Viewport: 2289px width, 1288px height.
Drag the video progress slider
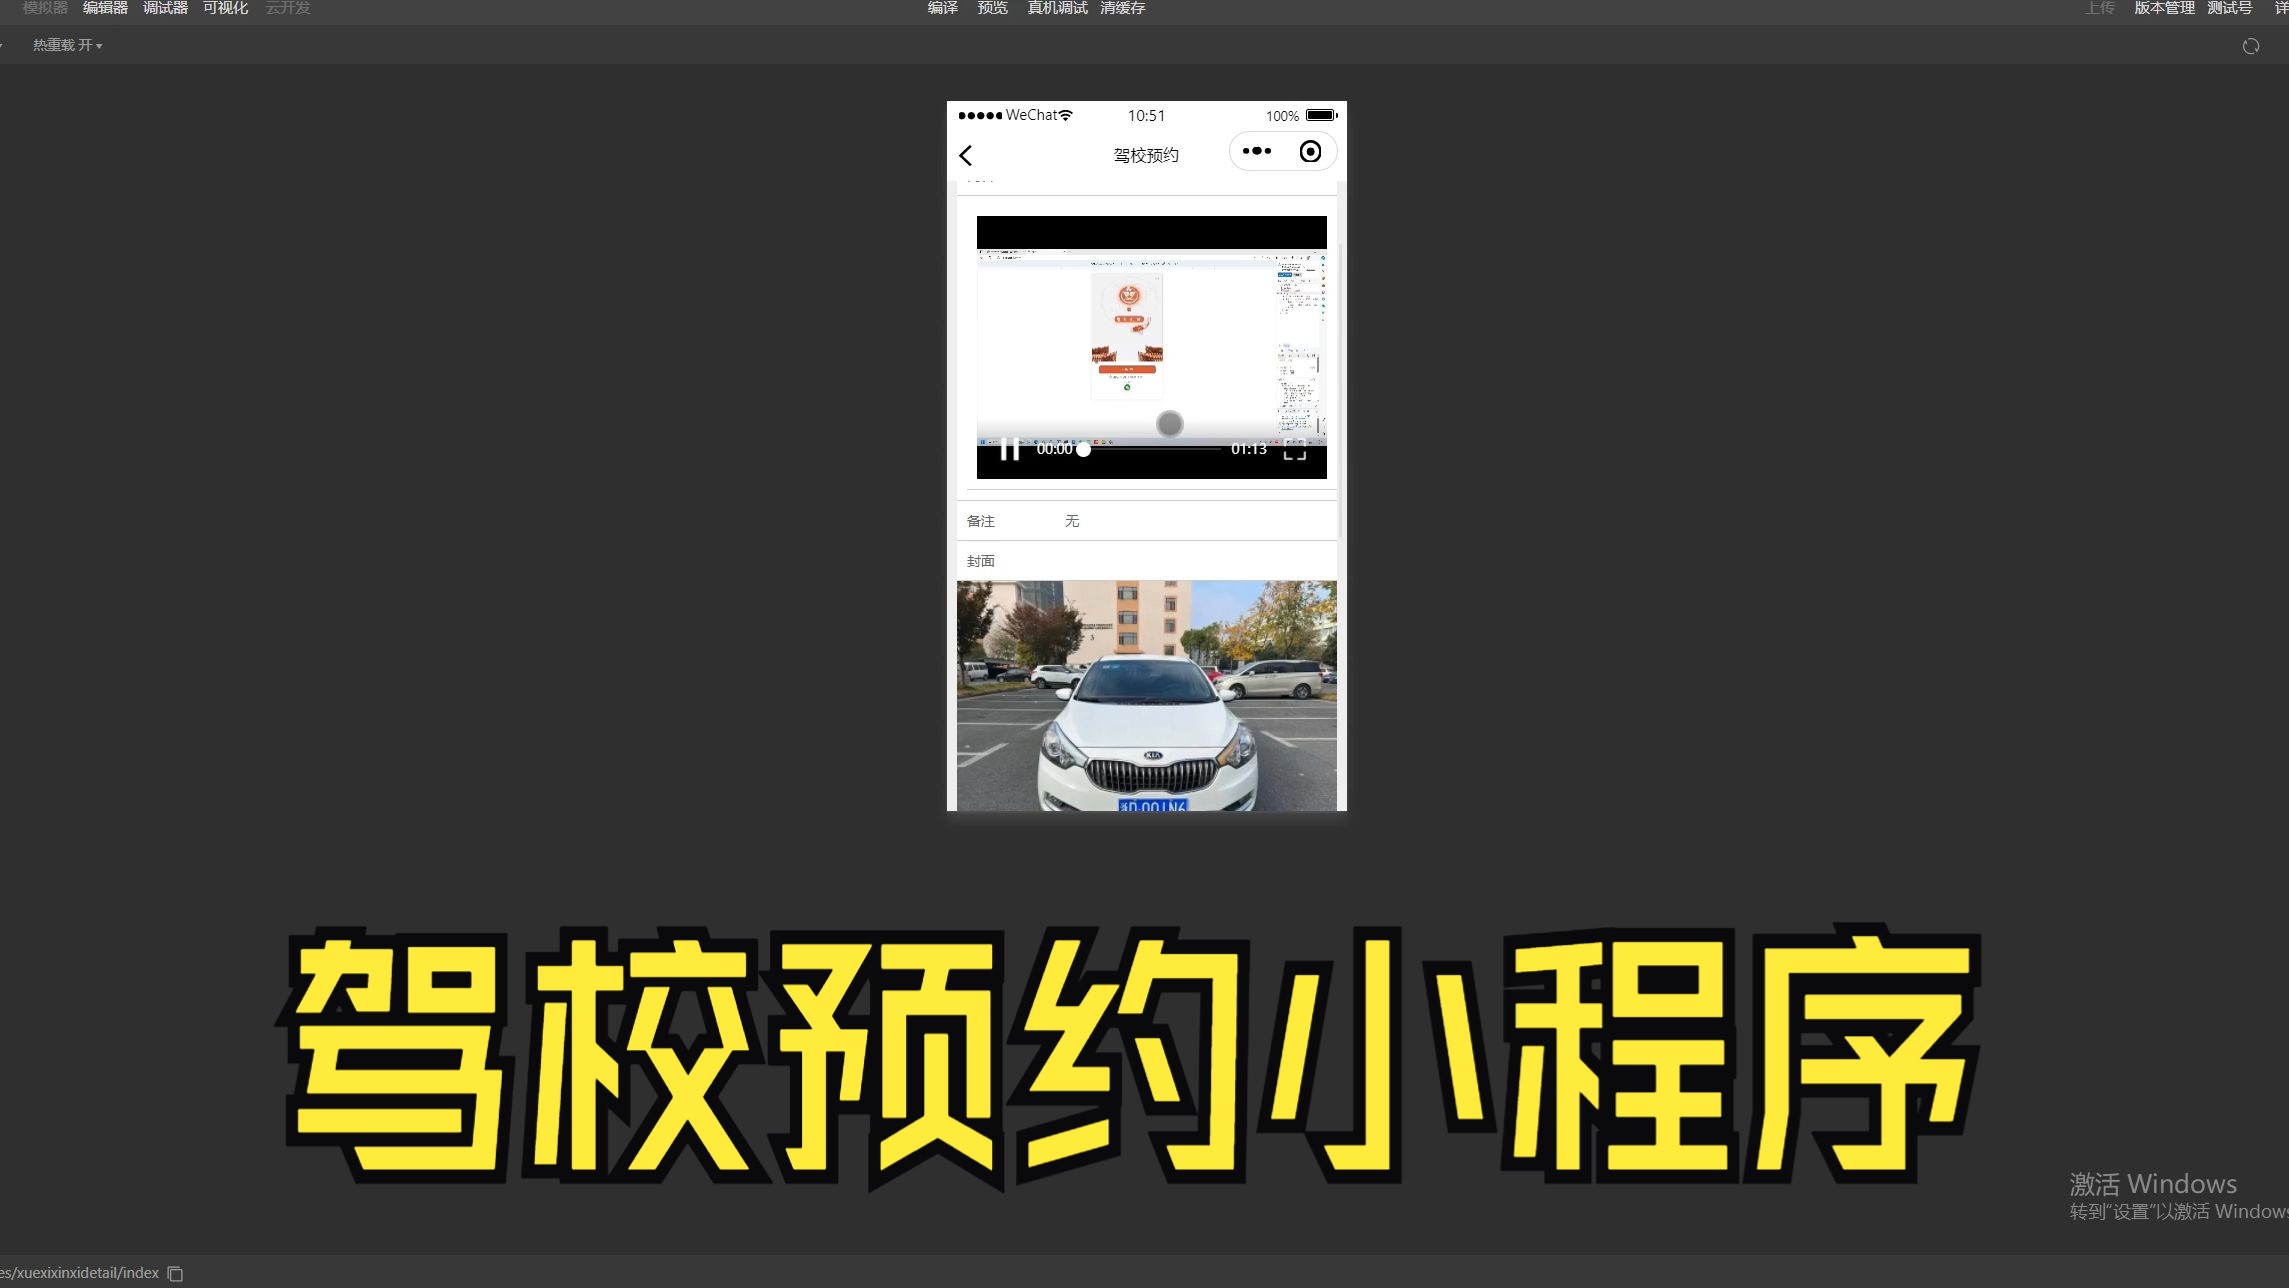click(x=1085, y=448)
